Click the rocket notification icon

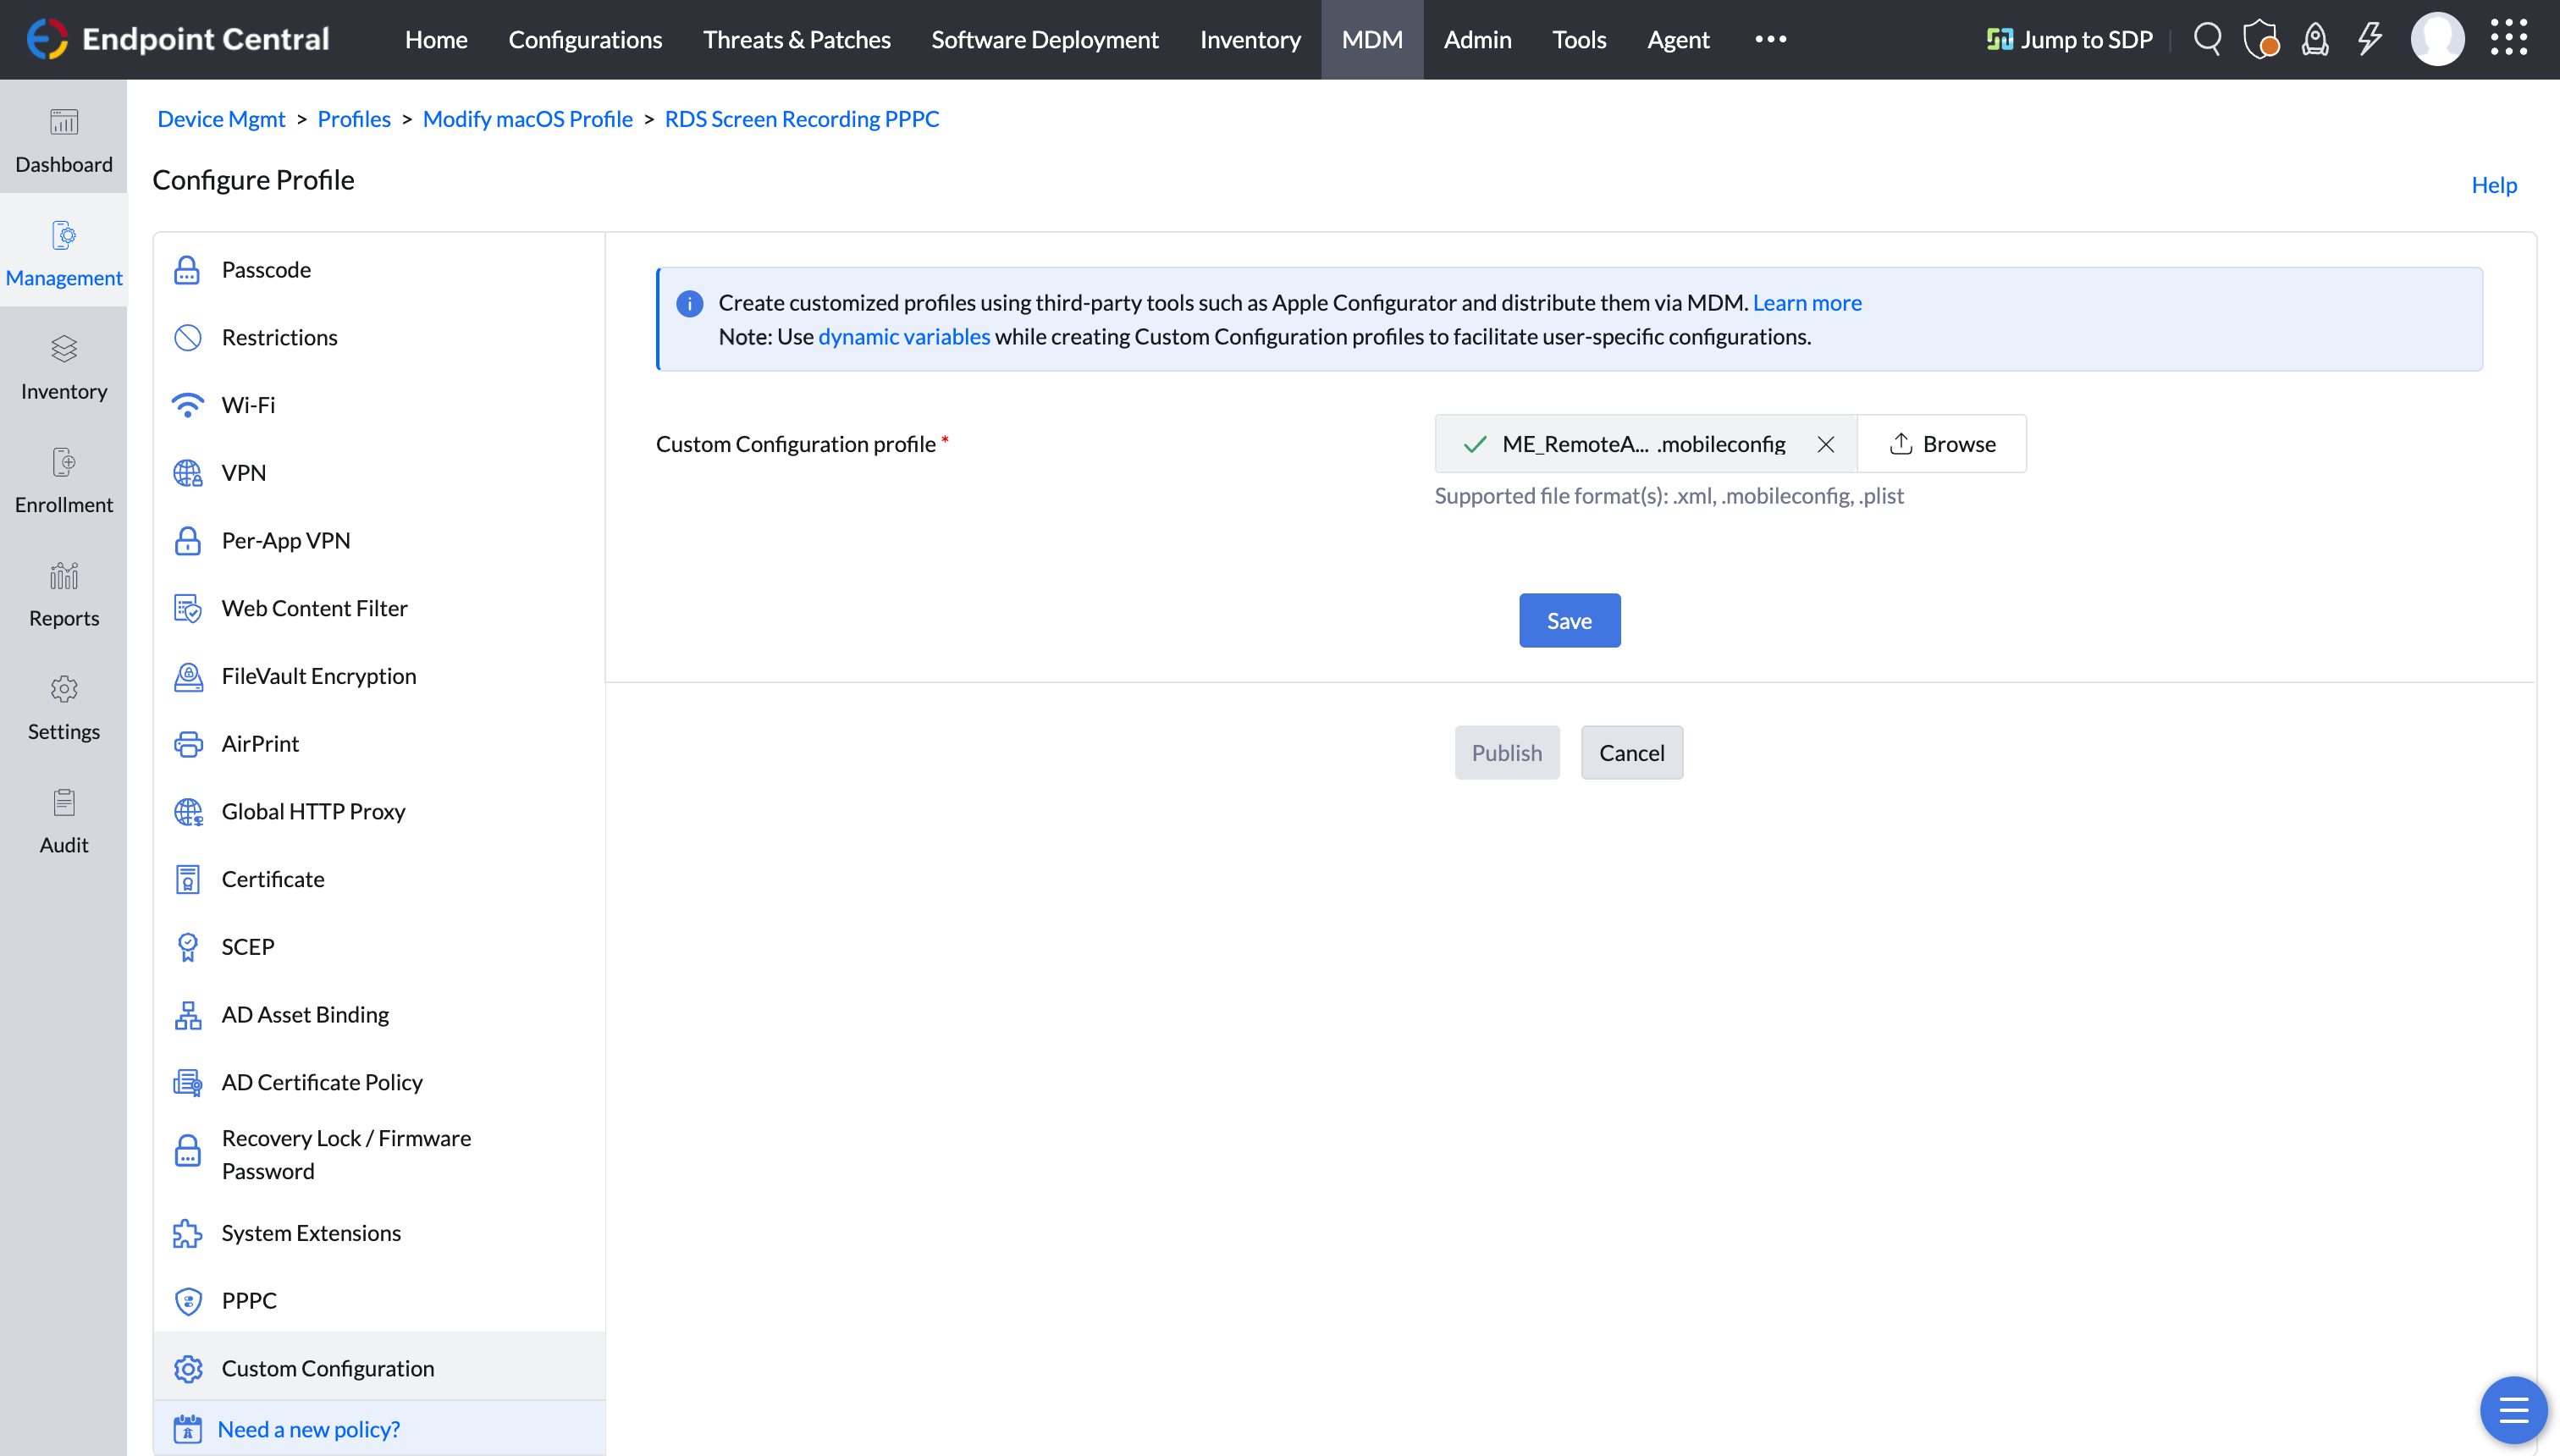(2315, 39)
